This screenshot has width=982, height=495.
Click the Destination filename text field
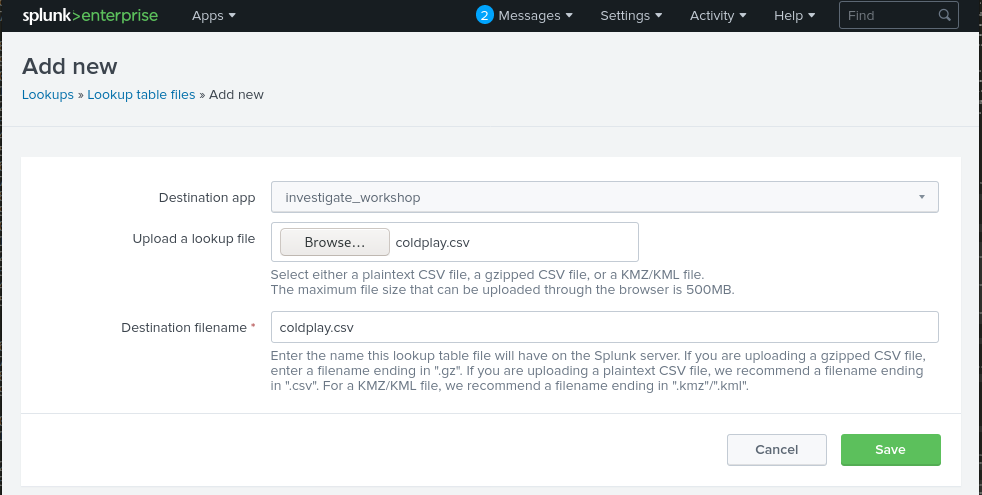pos(604,327)
